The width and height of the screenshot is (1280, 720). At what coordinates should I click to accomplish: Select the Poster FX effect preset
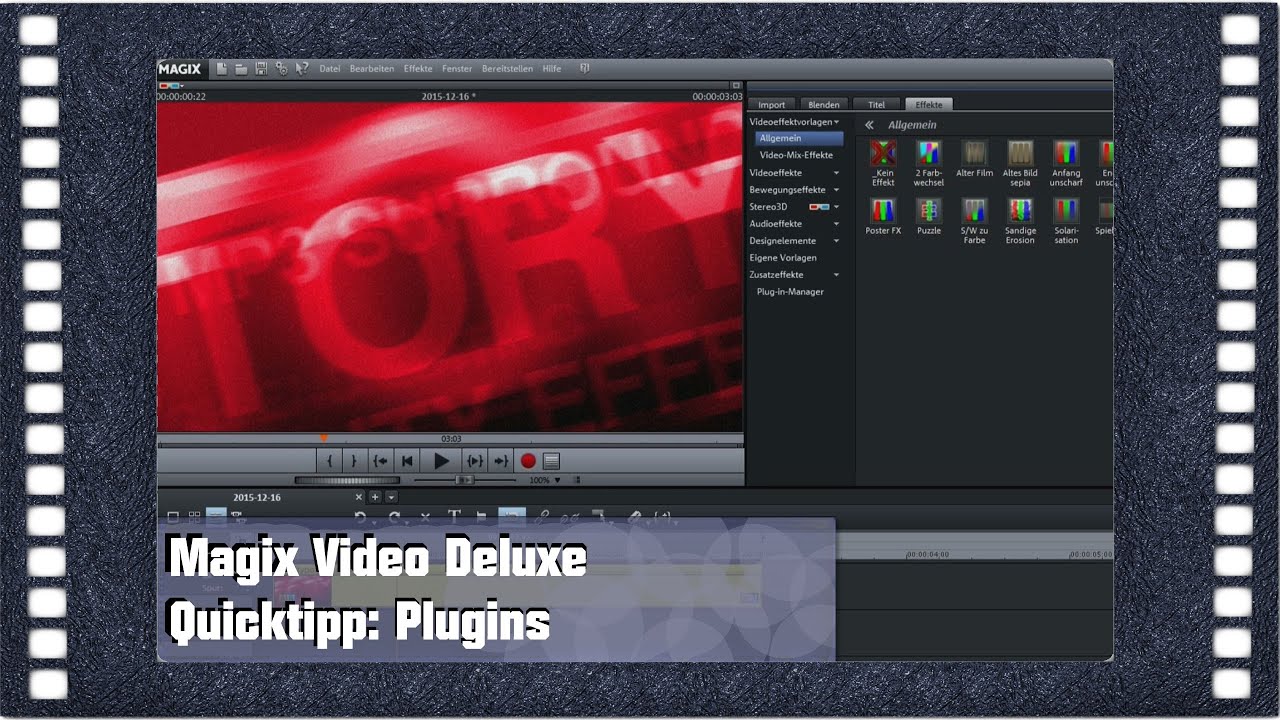click(x=883, y=216)
